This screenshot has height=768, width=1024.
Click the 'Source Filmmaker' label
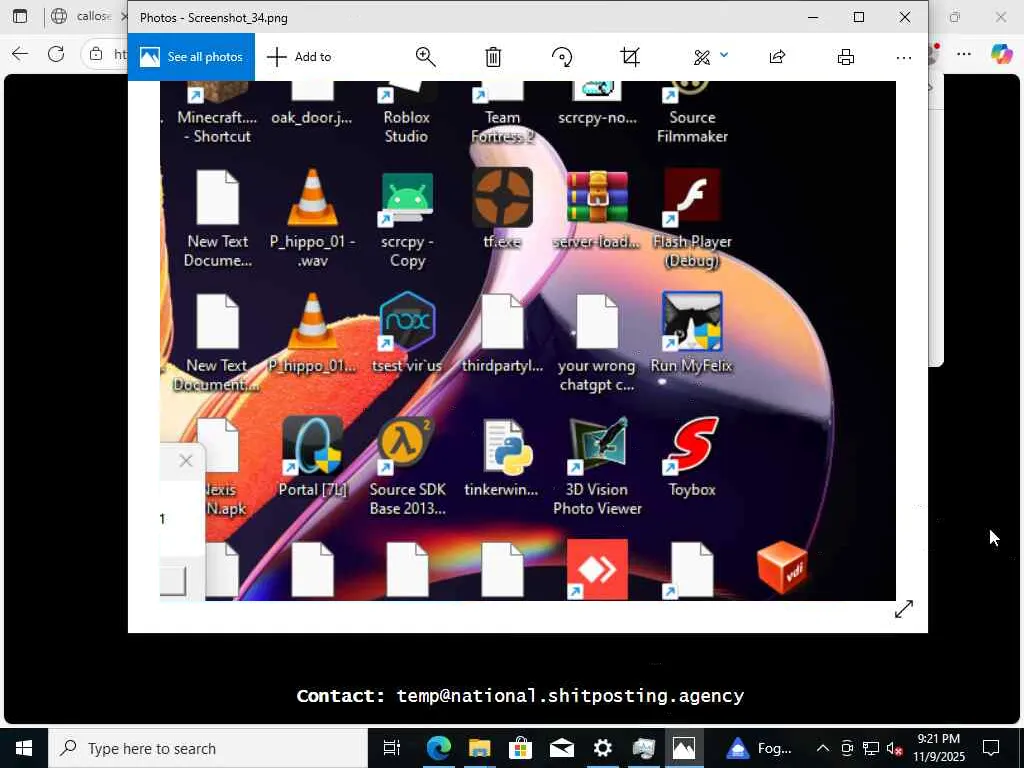[x=692, y=127]
